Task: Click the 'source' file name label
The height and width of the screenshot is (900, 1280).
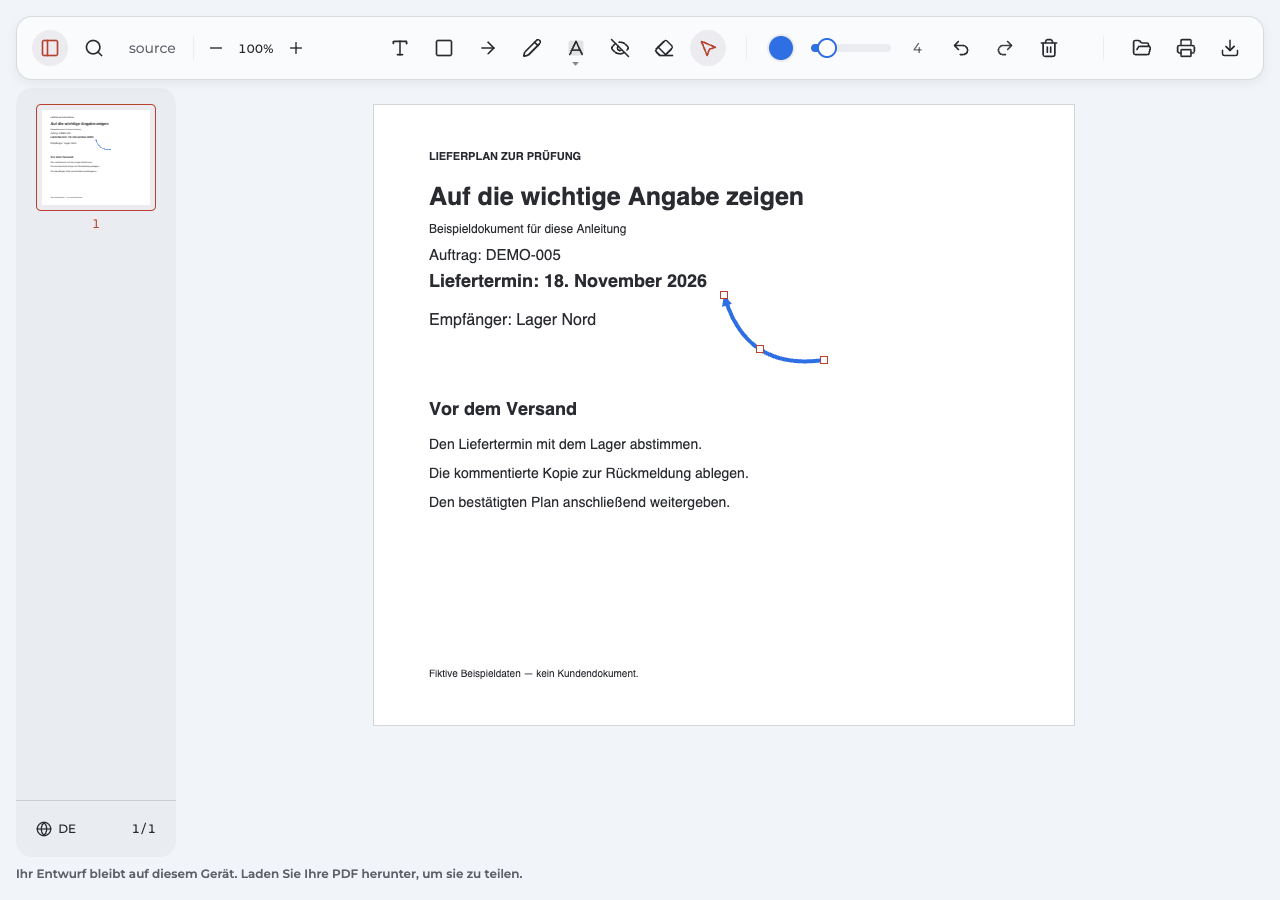Action: pos(152,48)
